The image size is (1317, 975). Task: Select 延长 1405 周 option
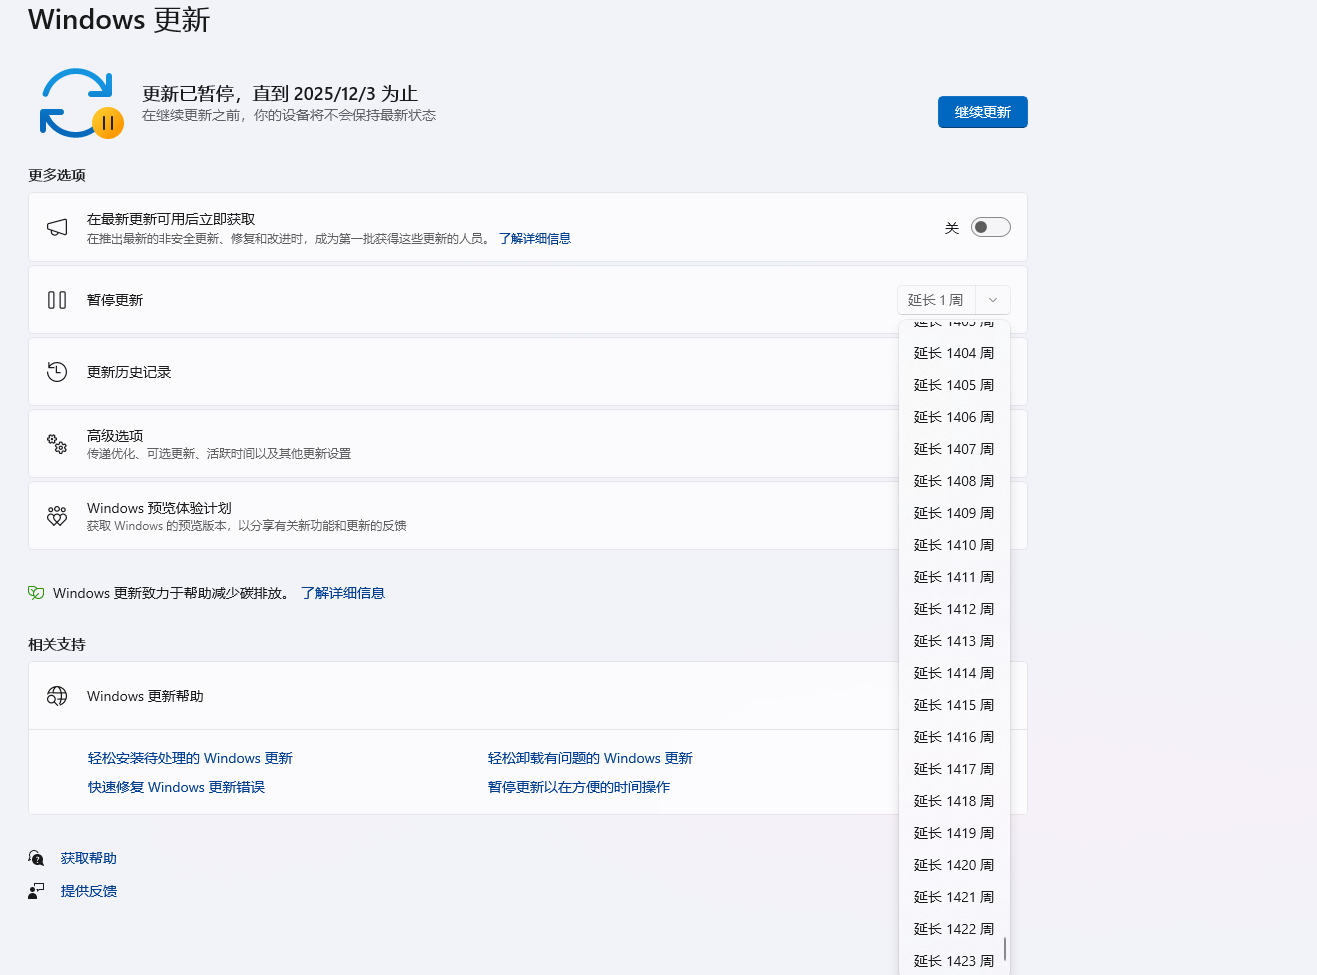(954, 385)
